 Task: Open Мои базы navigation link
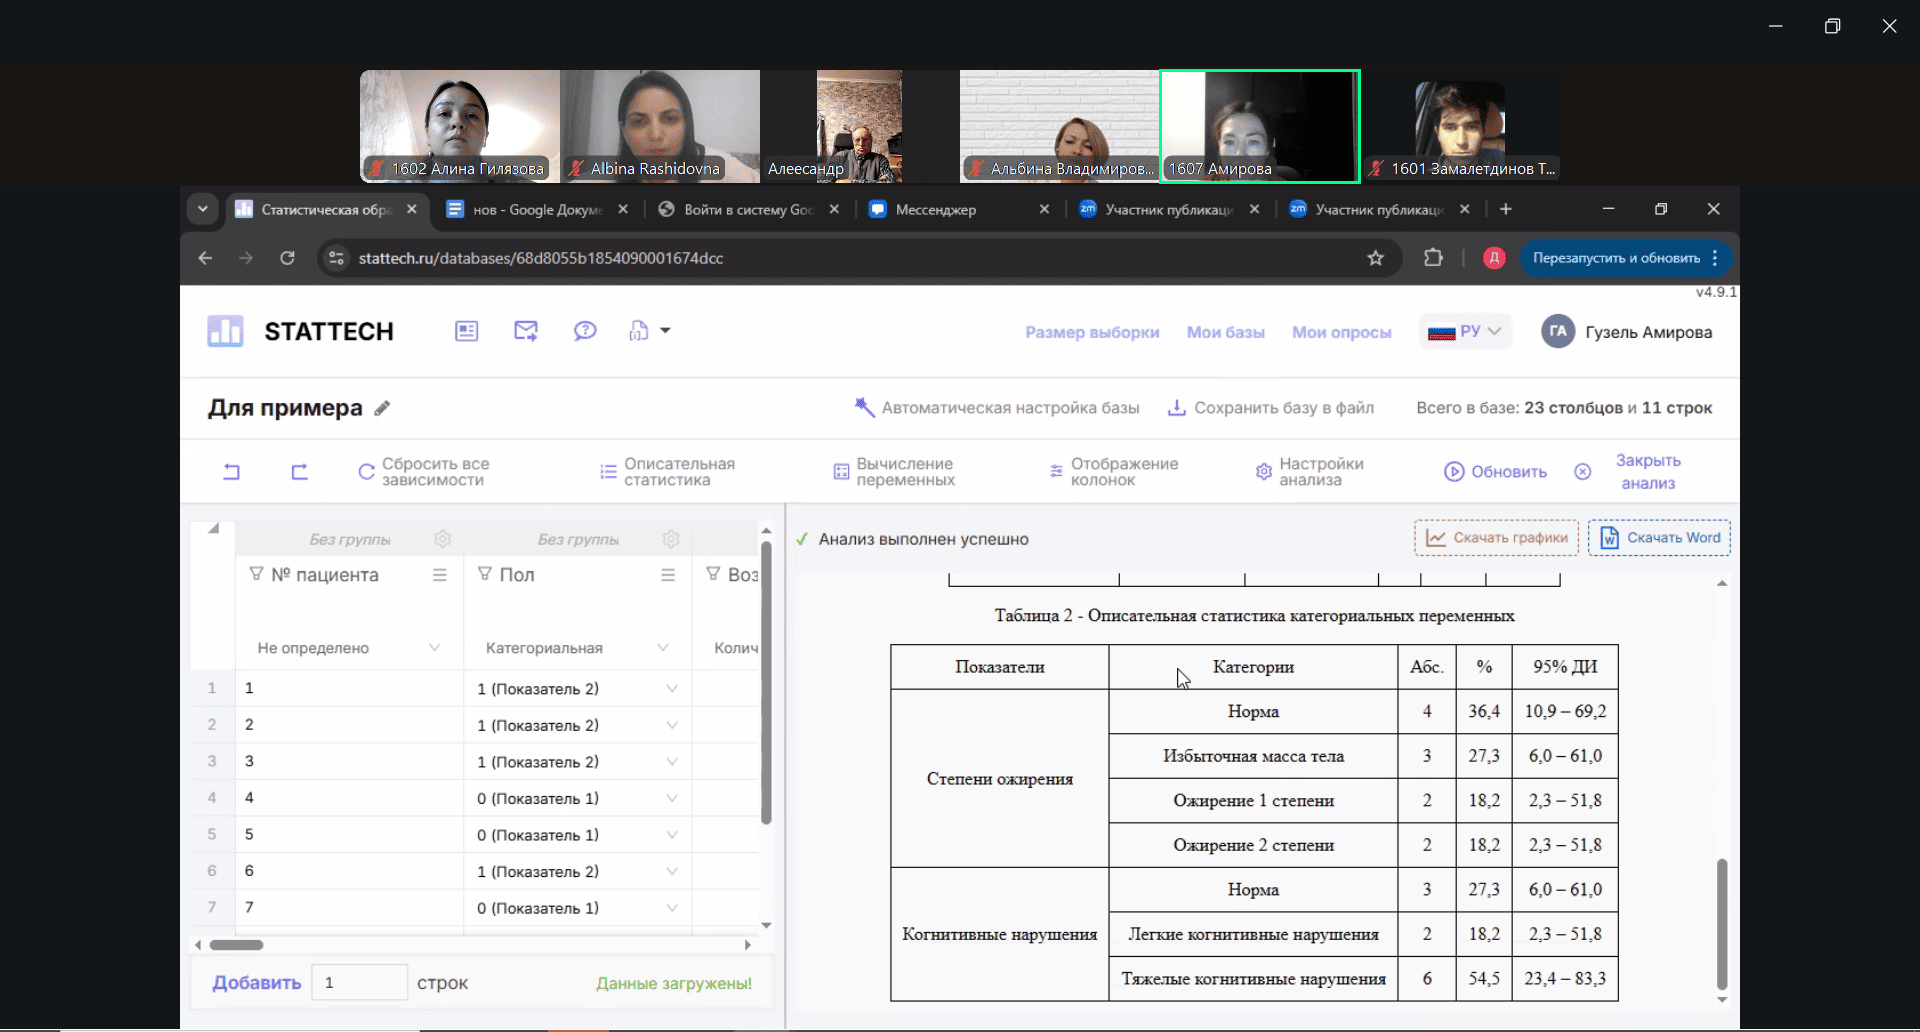tap(1225, 332)
